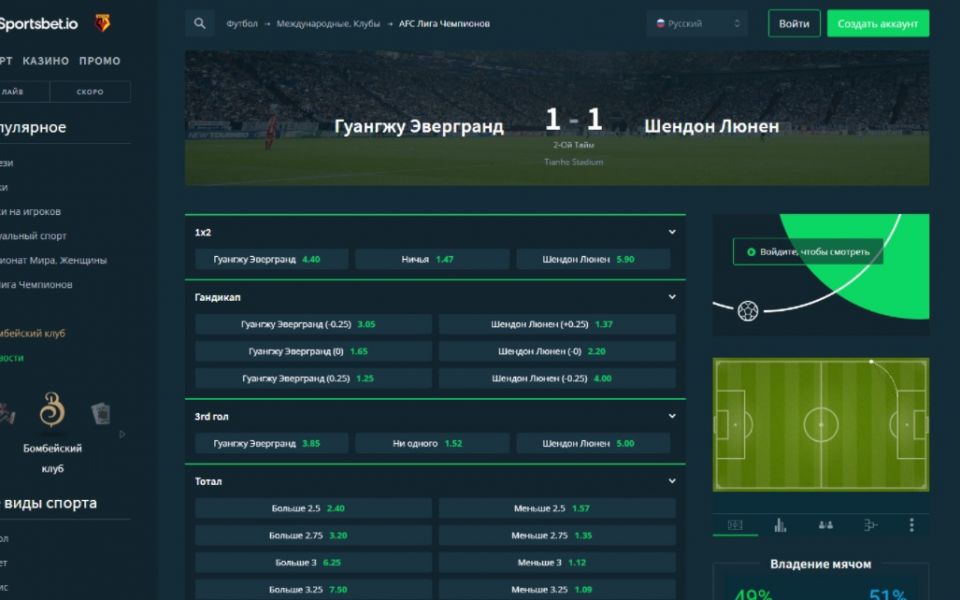960x600 pixels.
Task: Click the Watford crest icon beside the logo
Action: click(x=102, y=23)
